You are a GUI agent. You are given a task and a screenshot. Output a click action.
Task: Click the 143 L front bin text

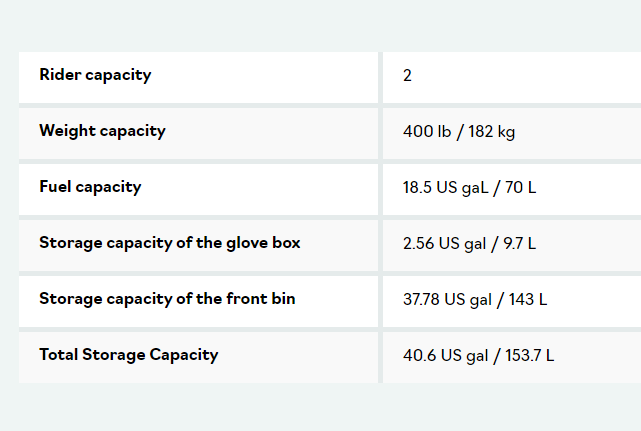tap(529, 300)
